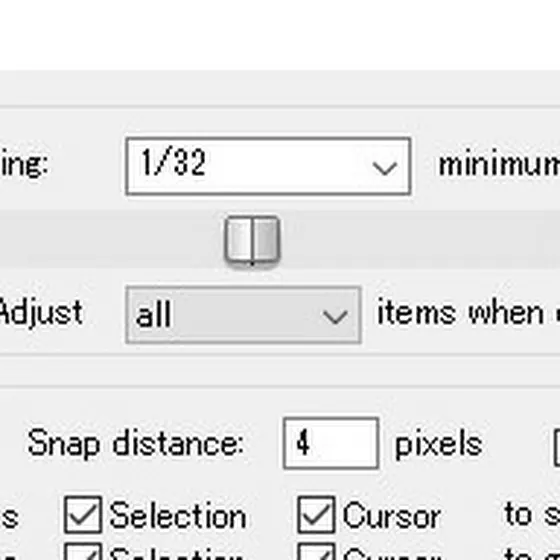
Task: Toggle the upper Cursor checkbox
Action: pyautogui.click(x=316, y=515)
